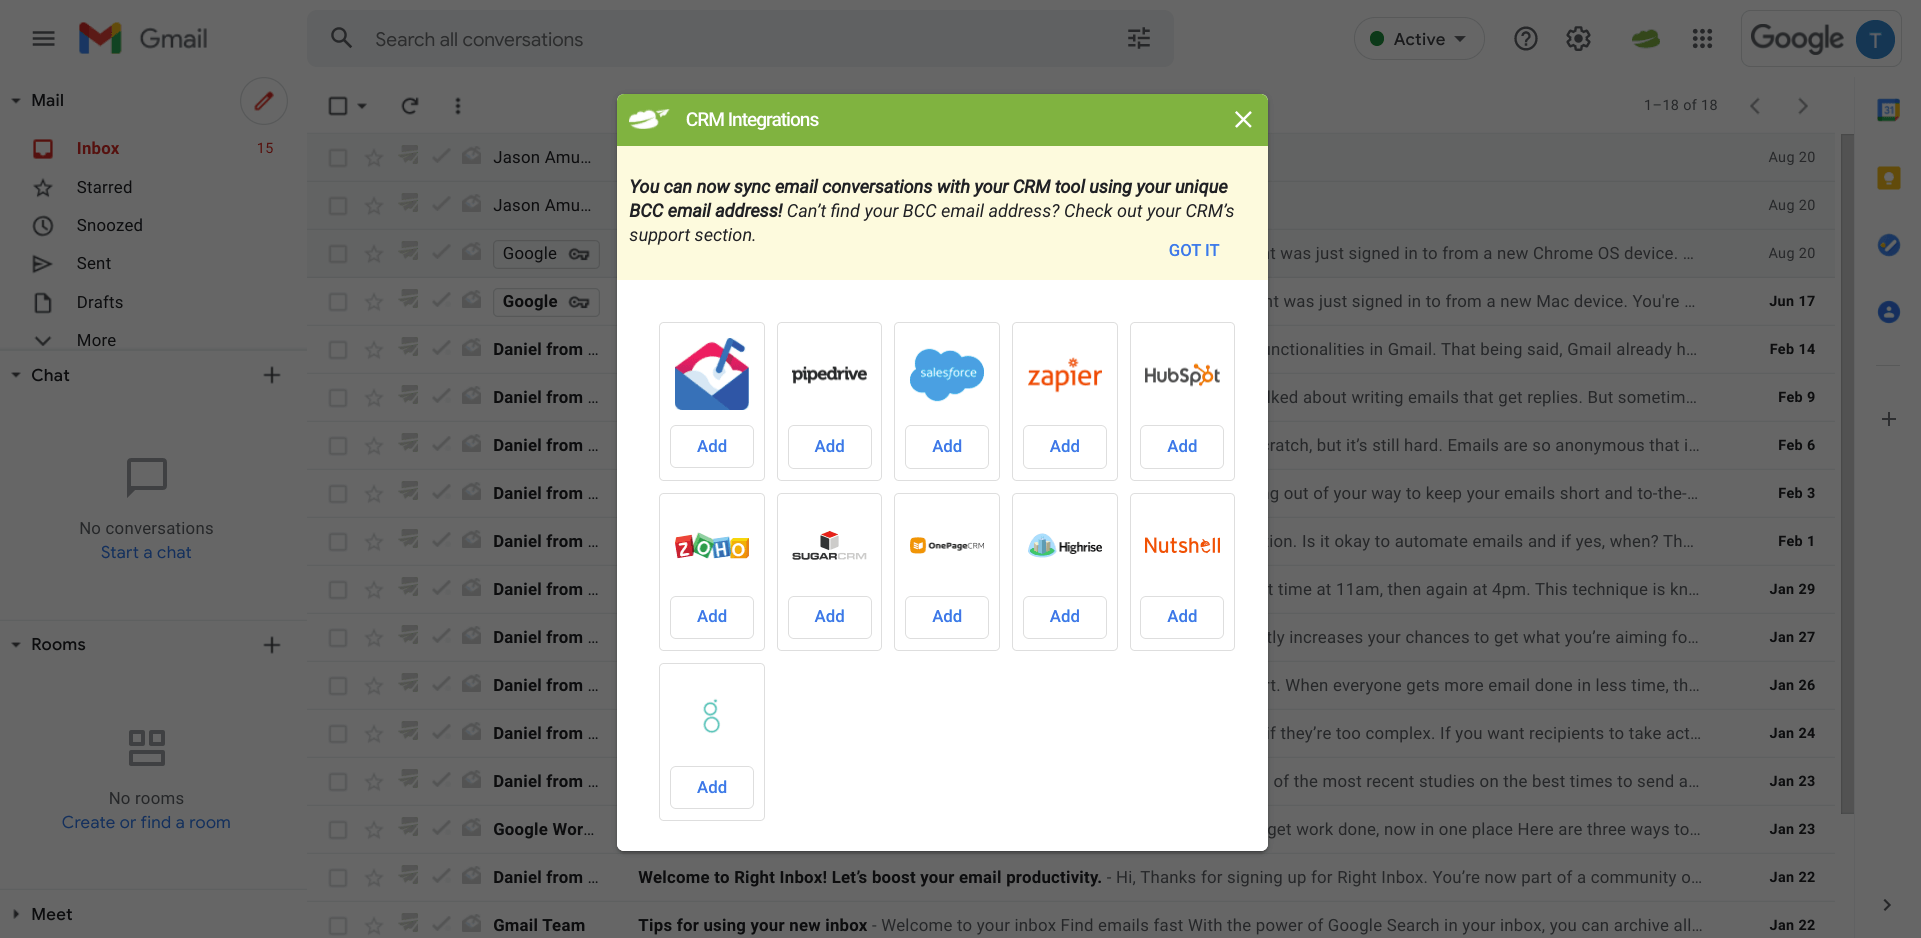Check the Jan 22 Daniel email checkbox
This screenshot has height=938, width=1921.
tap(338, 877)
